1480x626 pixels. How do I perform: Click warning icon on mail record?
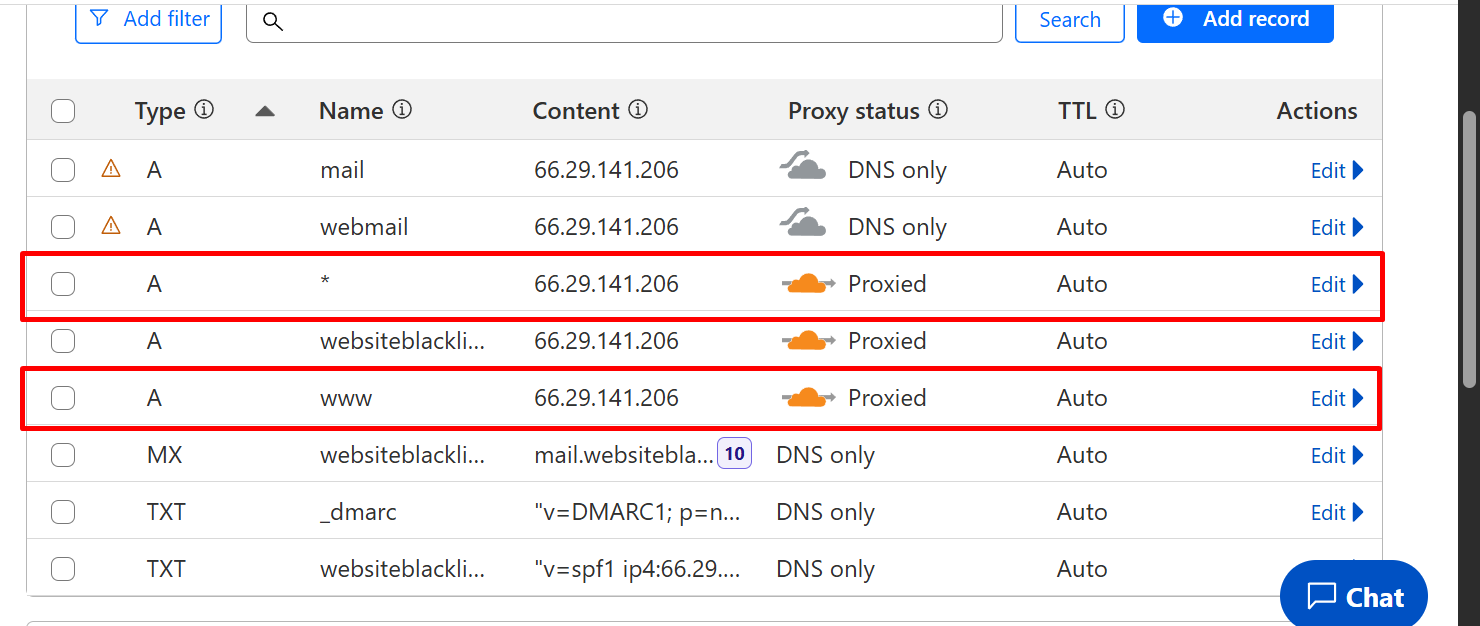(111, 169)
